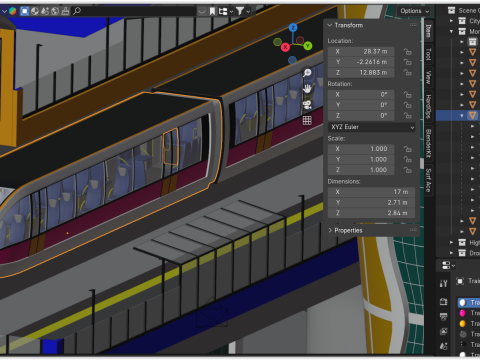
Task: Open the filter options dropdown arrow
Action: point(248,12)
